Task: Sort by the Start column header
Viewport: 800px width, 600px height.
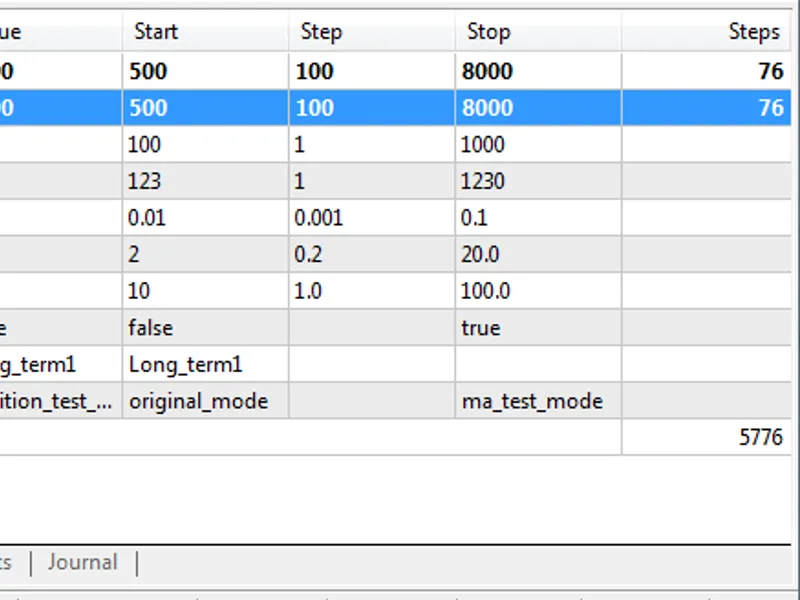Action: tap(206, 32)
